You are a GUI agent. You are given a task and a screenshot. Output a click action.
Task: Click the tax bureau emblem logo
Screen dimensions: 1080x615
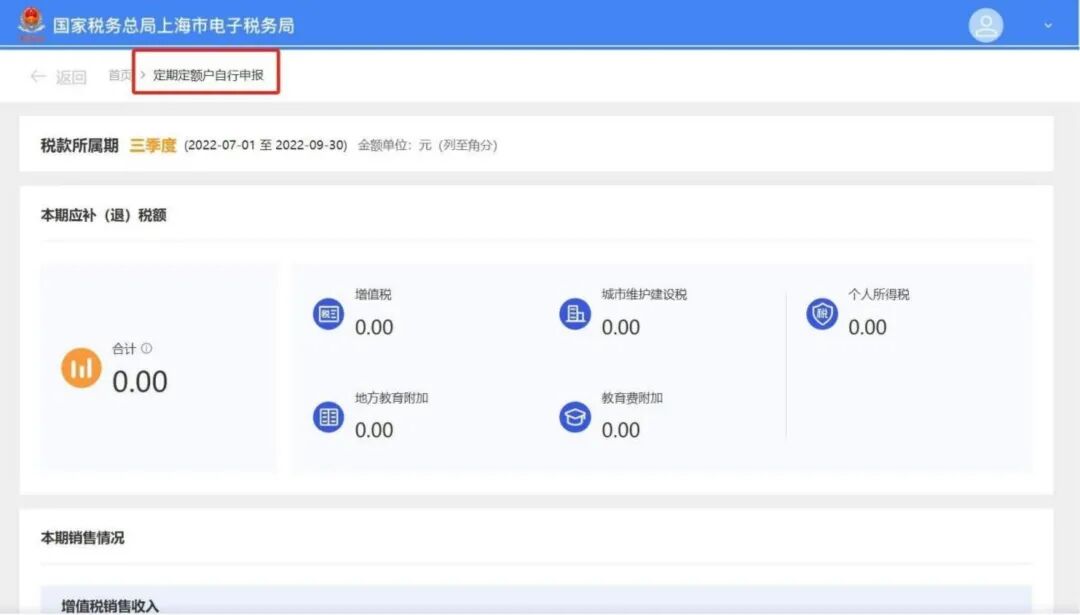[31, 23]
